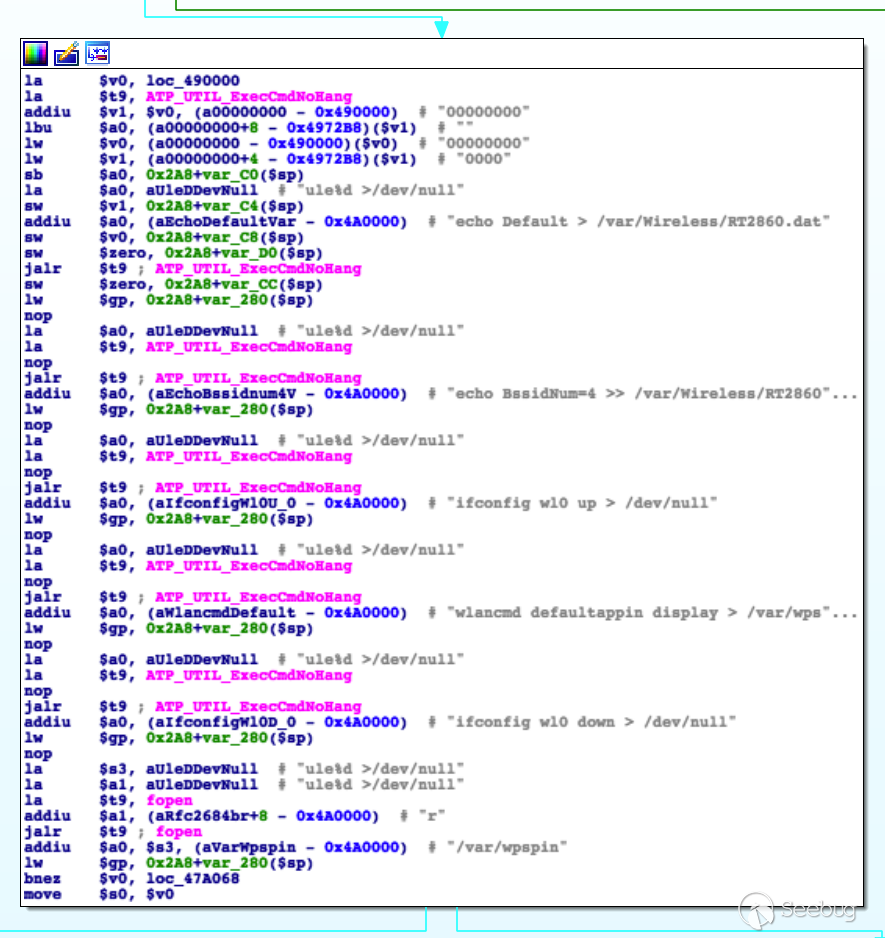The image size is (885, 938).
Task: Click the "0000" string comment
Action: [x=483, y=159]
